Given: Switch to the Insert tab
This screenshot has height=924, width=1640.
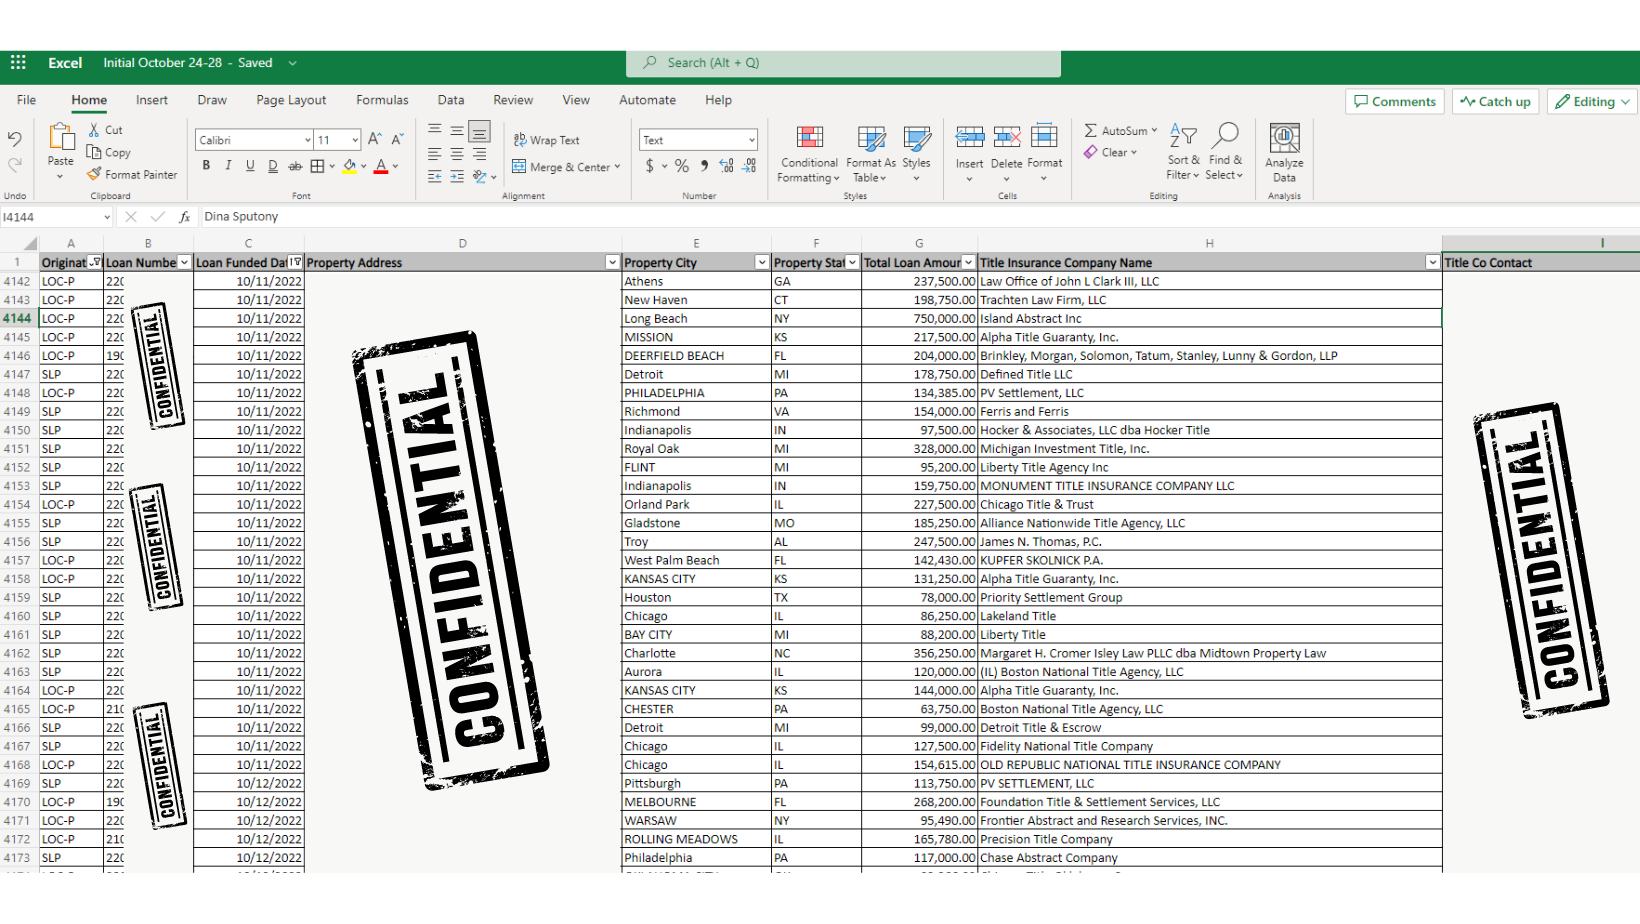Looking at the screenshot, I should tap(152, 100).
